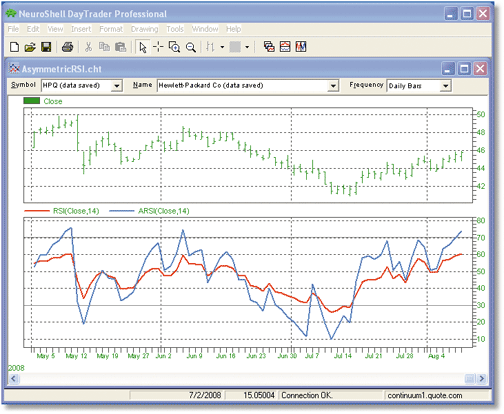Click the horizontal scrollbar thumb
Viewport: 504px width, 414px height.
click(x=470, y=379)
